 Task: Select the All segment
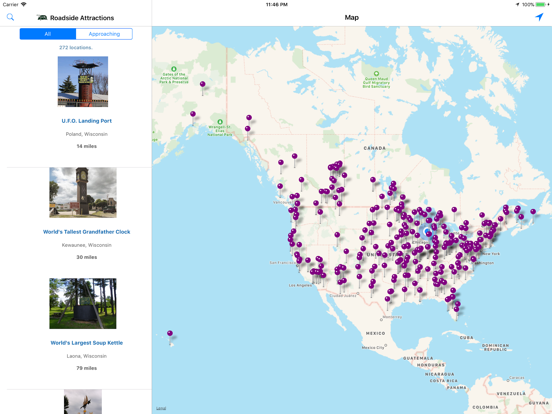click(48, 34)
